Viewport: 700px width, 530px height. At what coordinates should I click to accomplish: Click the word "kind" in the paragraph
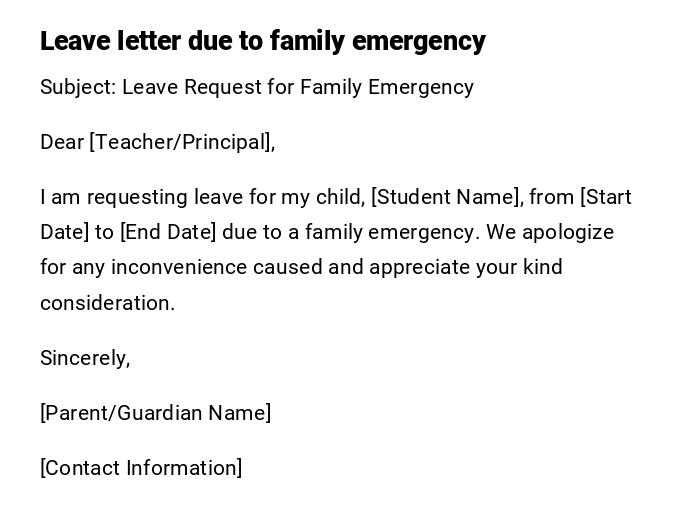541,267
